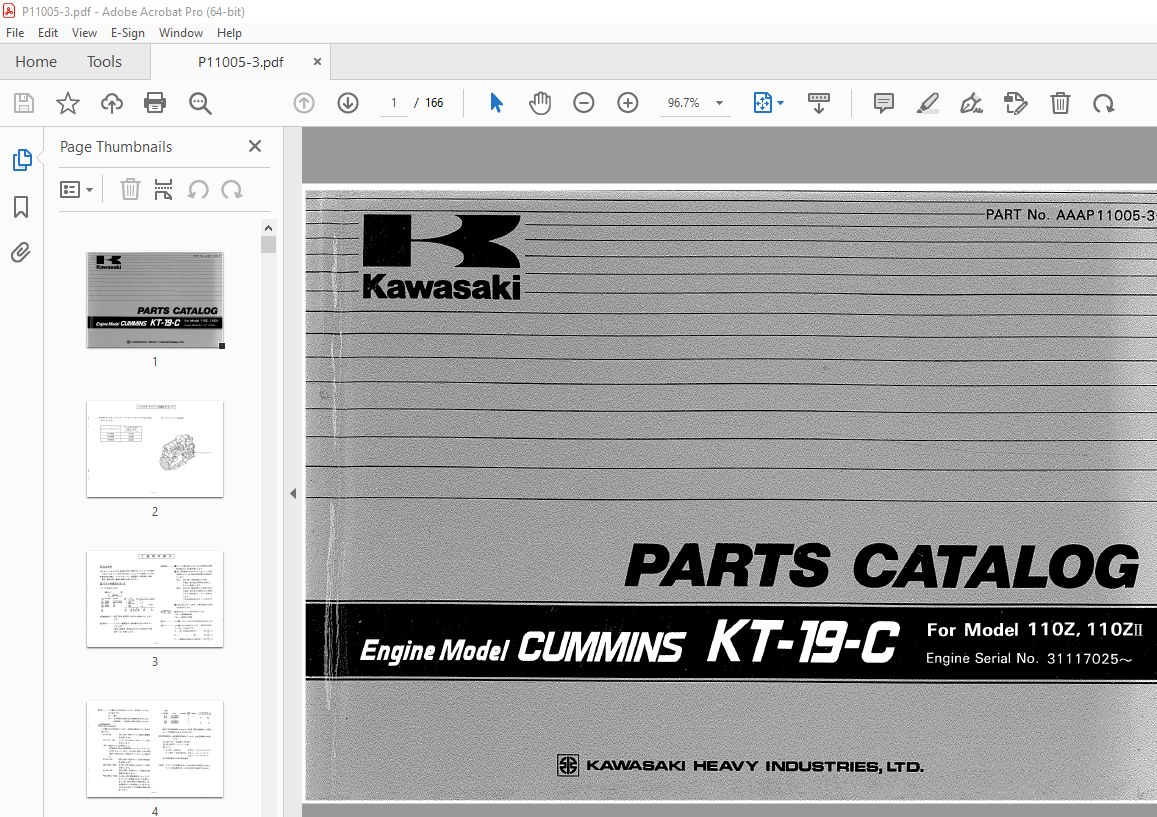Image resolution: width=1157 pixels, height=817 pixels.
Task: Select page 3 thumbnail
Action: point(155,599)
